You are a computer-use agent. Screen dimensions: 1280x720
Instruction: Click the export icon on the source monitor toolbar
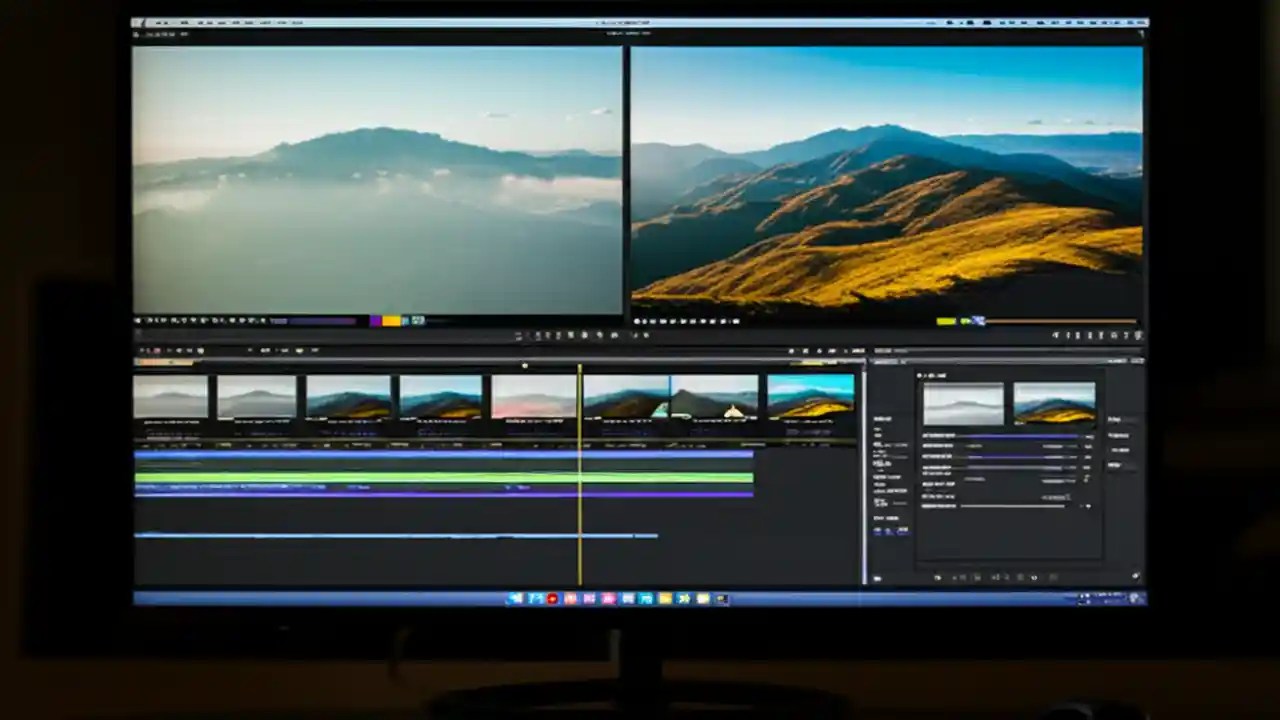(248, 320)
